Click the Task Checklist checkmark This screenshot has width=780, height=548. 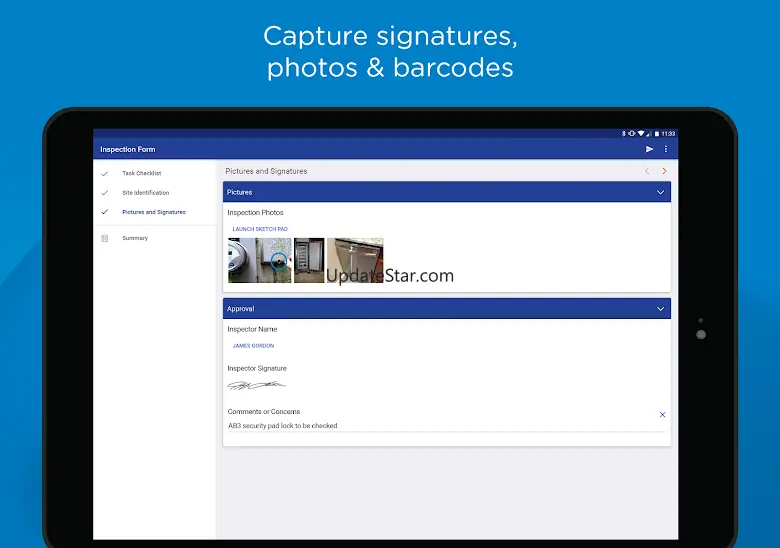pyautogui.click(x=105, y=173)
